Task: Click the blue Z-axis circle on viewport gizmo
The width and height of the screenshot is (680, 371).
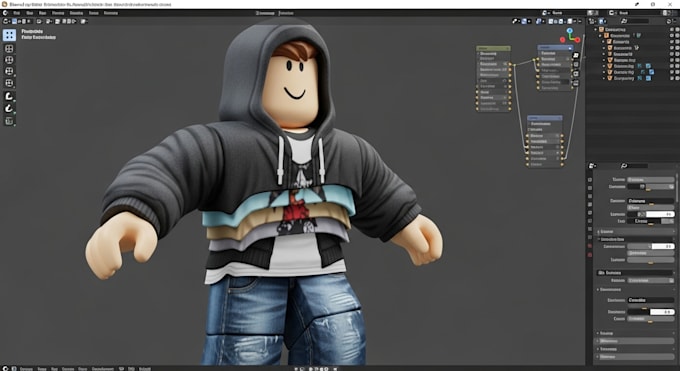Action: (x=570, y=31)
